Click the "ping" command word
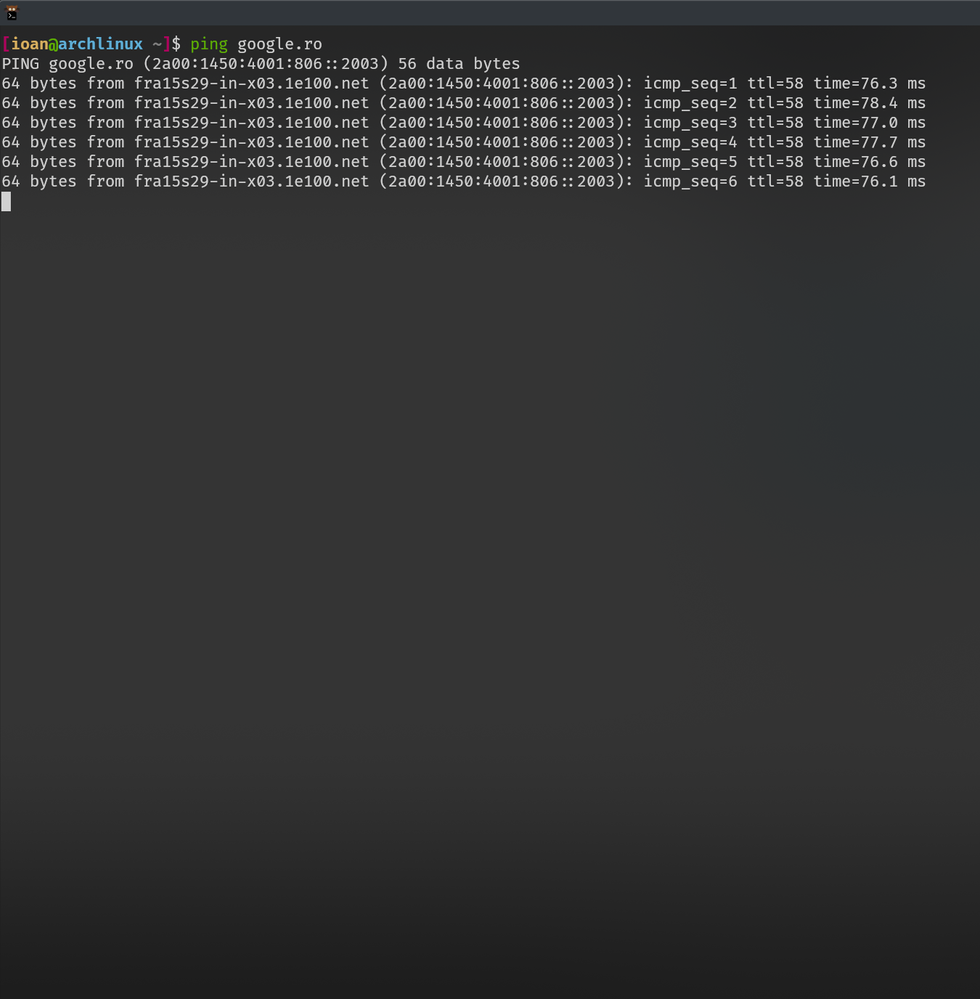This screenshot has width=980, height=999. click(209, 44)
